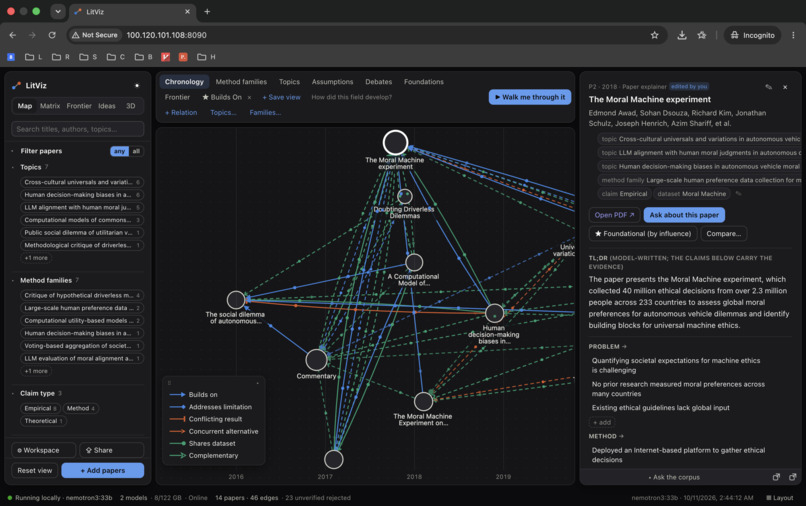The height and width of the screenshot is (506, 806).
Task: Reload the page with the refresh icon
Action: point(52,35)
